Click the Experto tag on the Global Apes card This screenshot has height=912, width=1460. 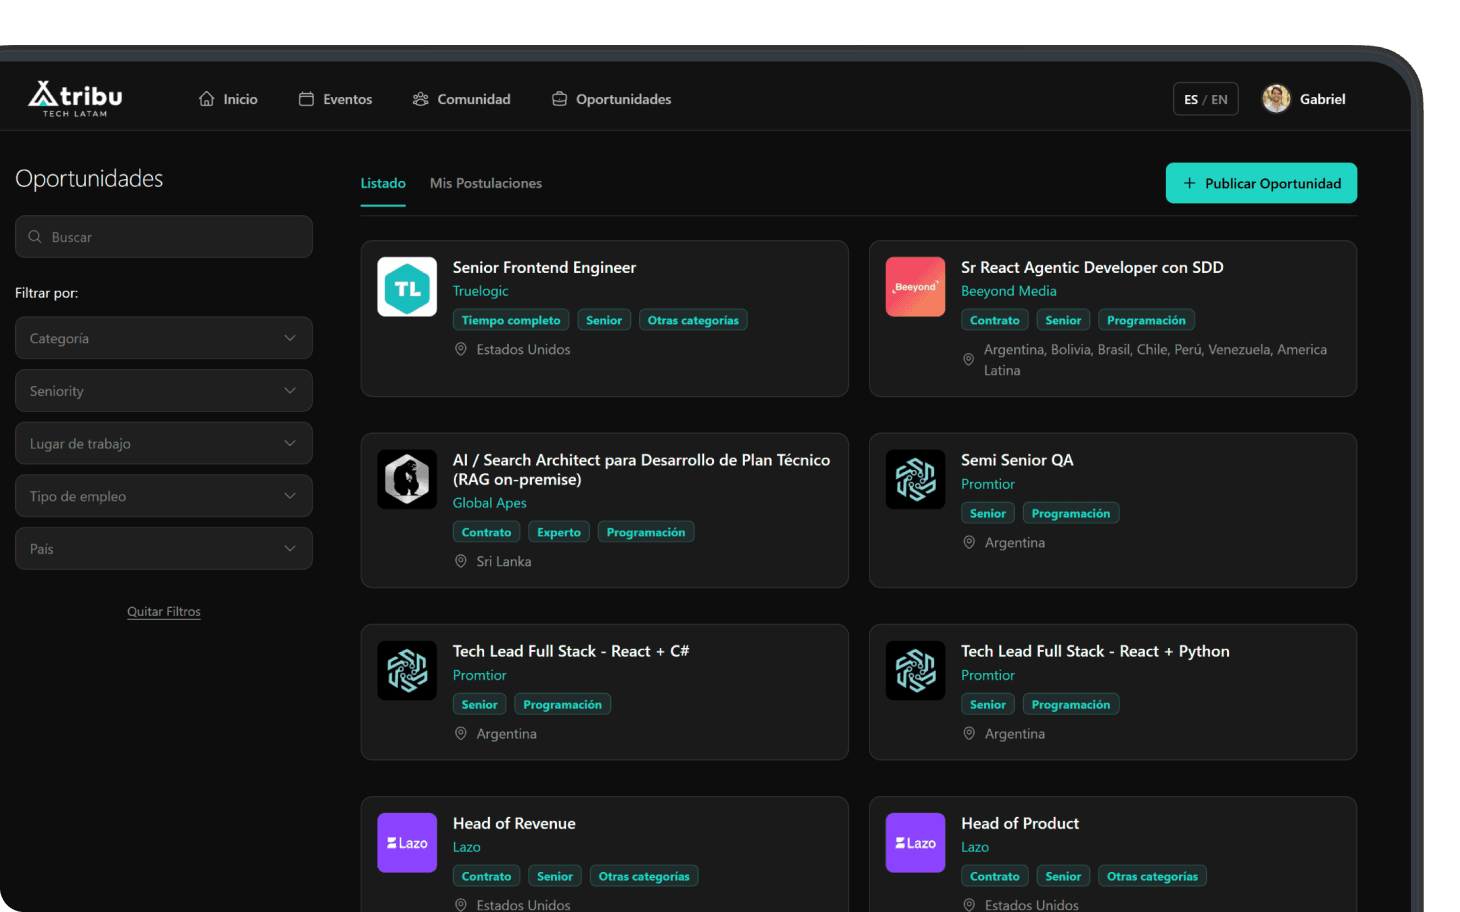pos(559,532)
